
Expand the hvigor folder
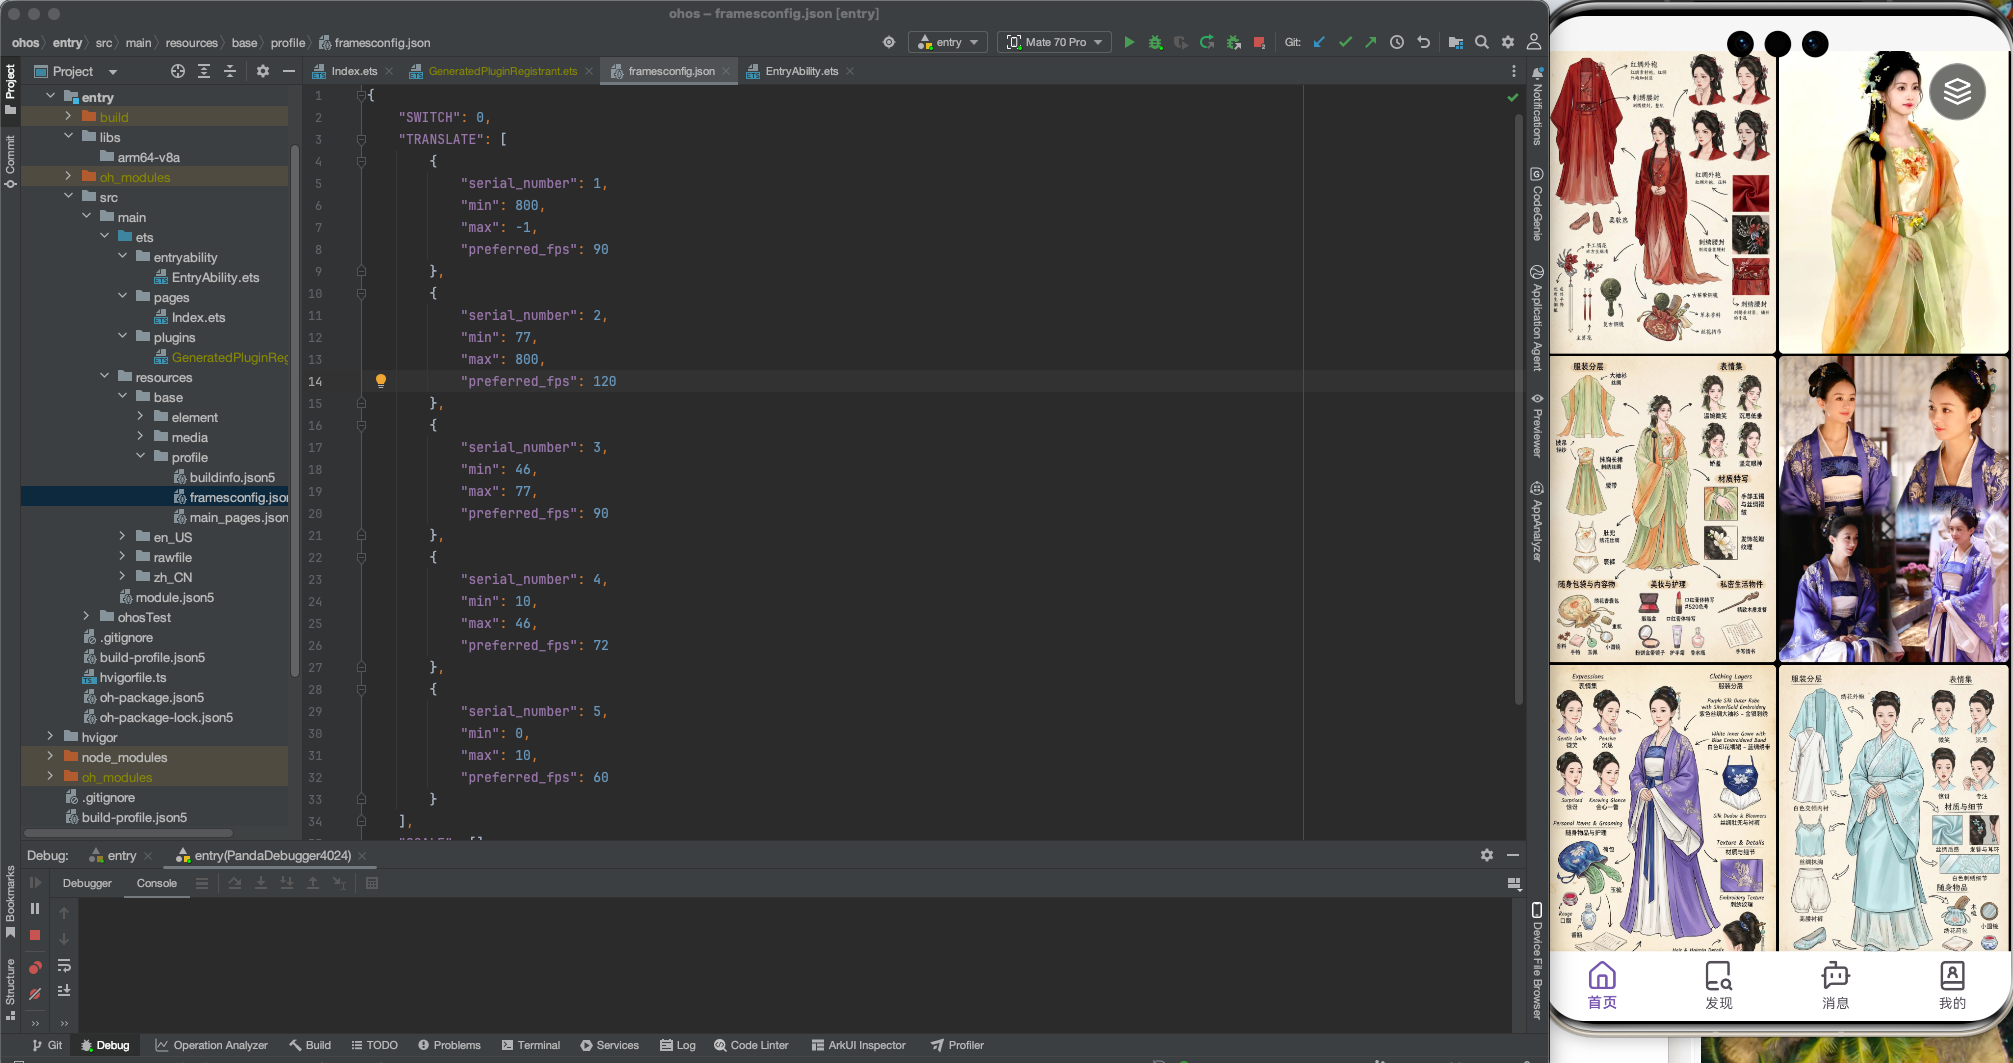[x=50, y=736]
